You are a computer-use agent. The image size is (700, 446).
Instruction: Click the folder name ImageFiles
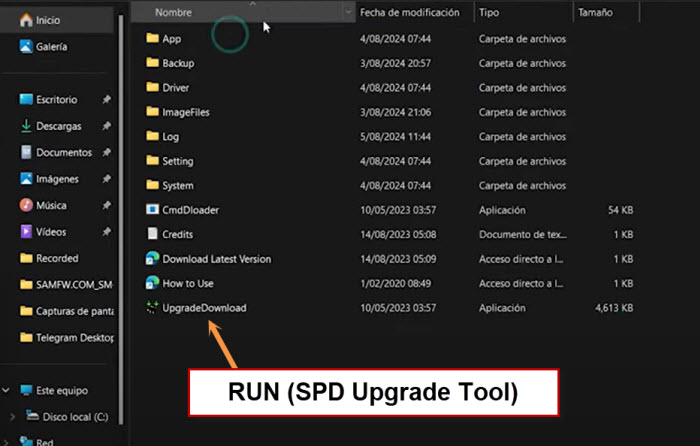pyautogui.click(x=186, y=112)
